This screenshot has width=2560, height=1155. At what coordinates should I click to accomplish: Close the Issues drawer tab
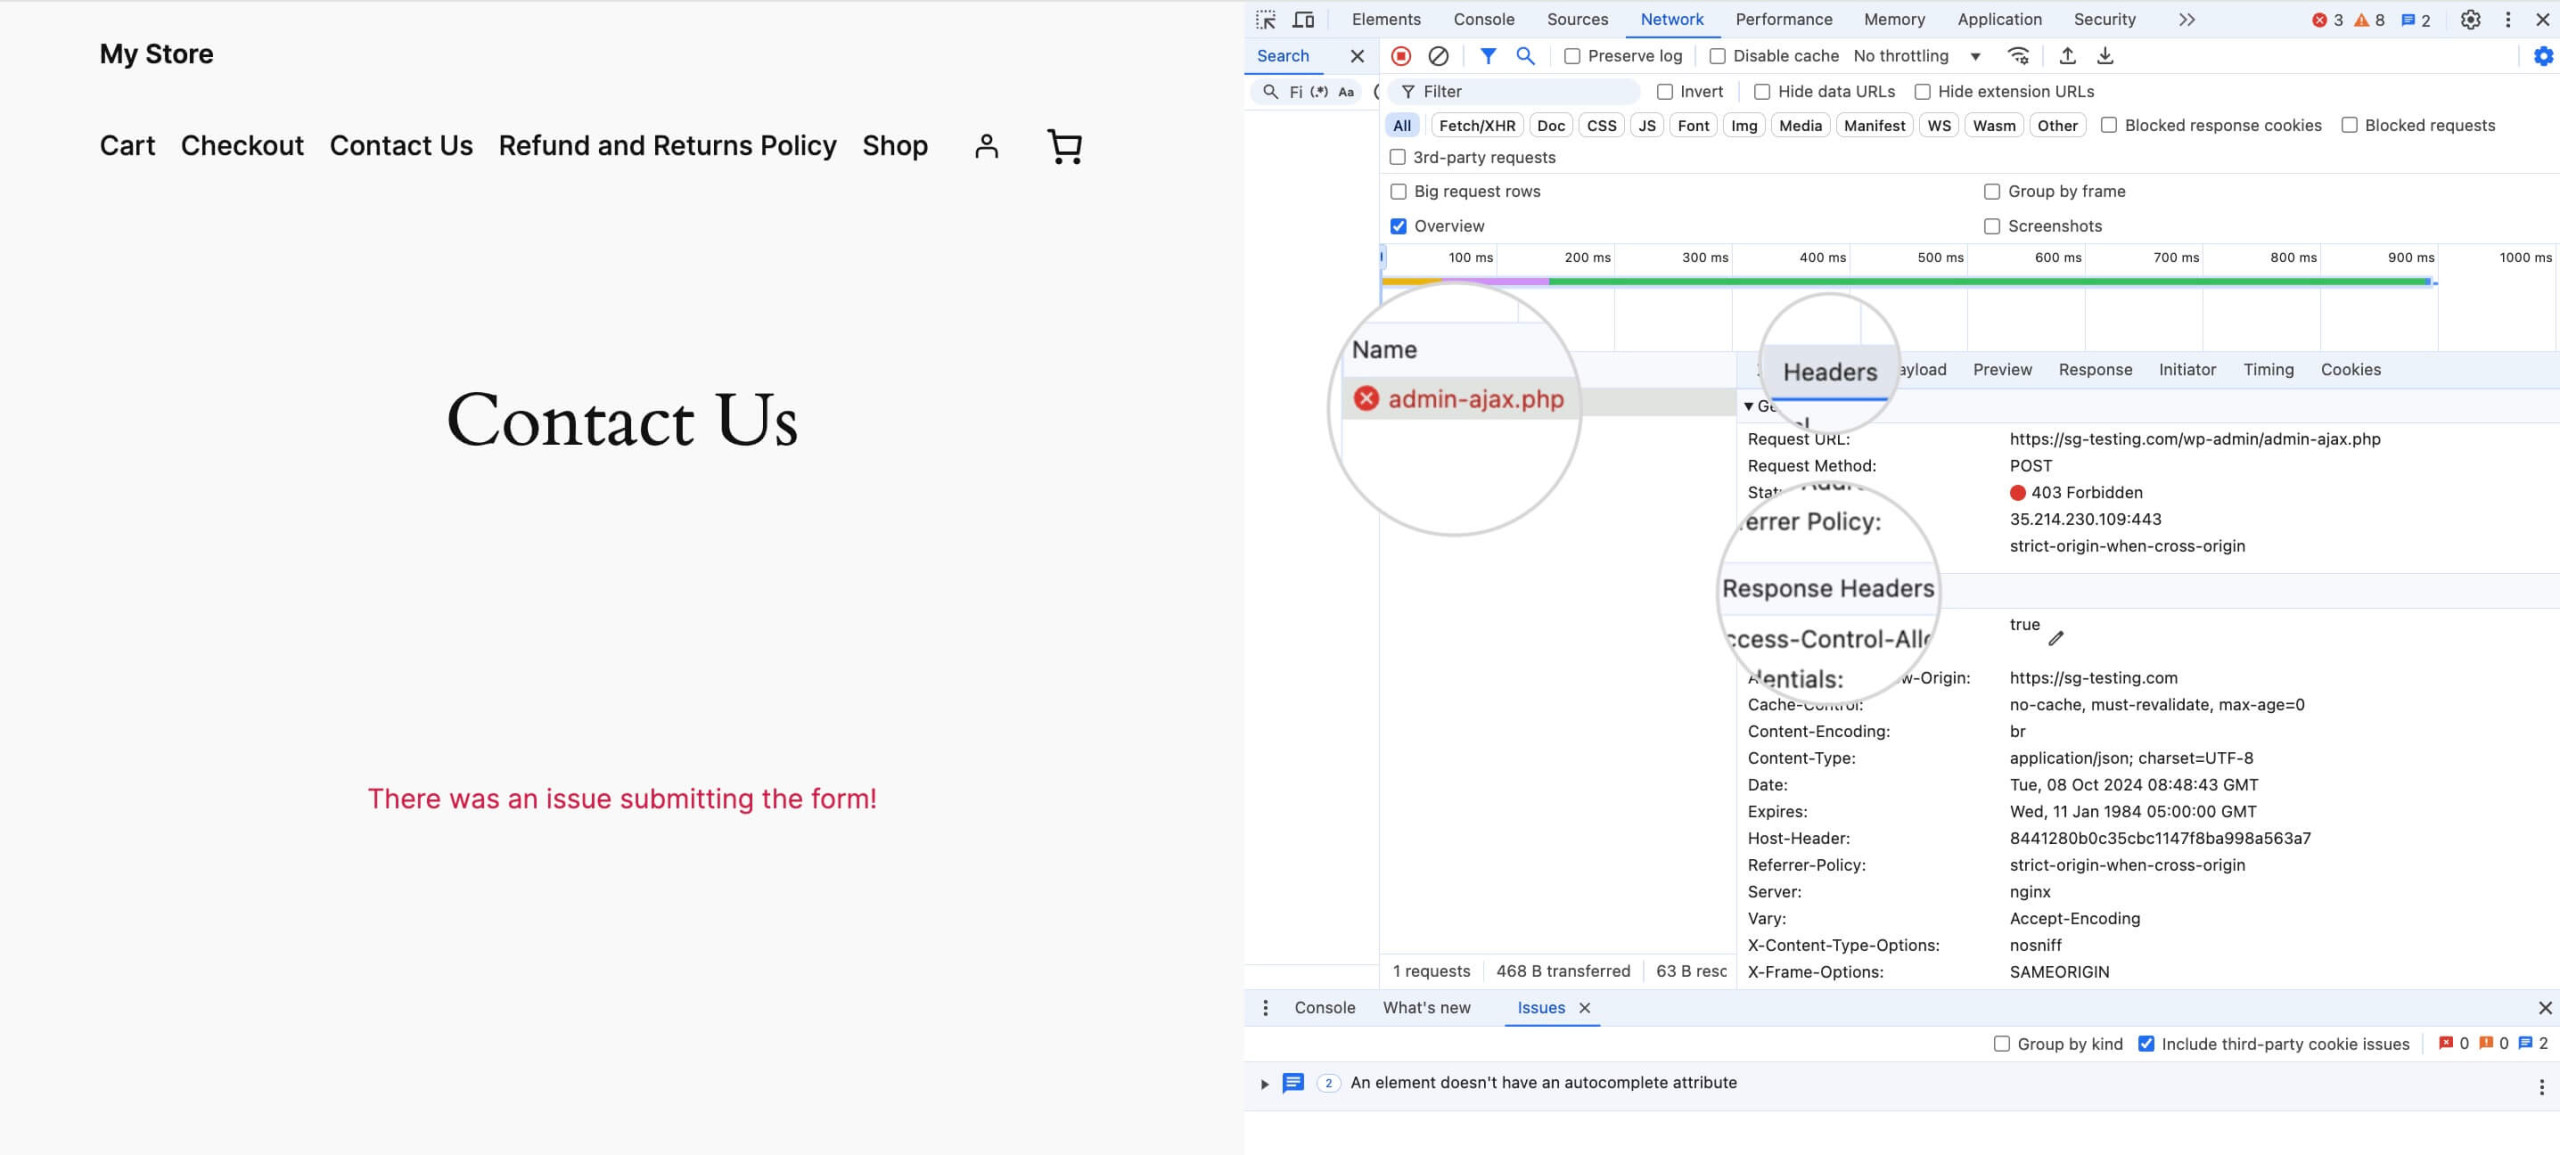click(1584, 1008)
